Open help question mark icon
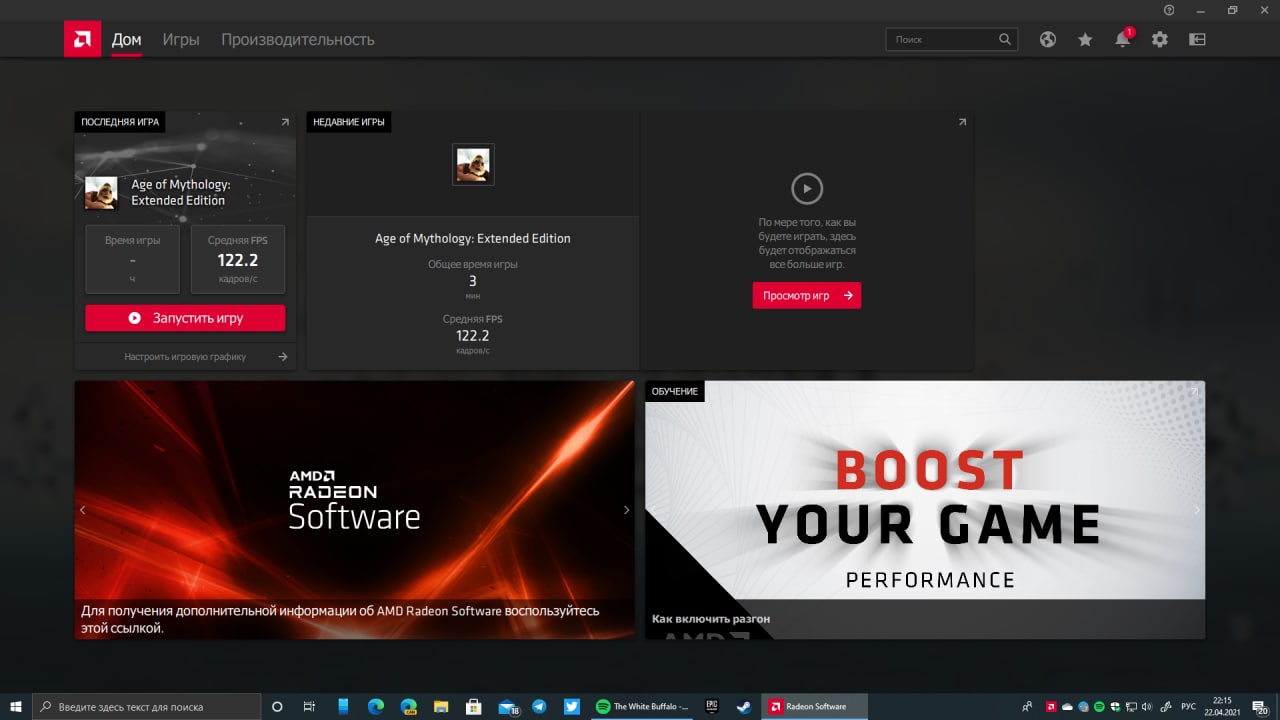Image resolution: width=1280 pixels, height=720 pixels. click(1169, 9)
